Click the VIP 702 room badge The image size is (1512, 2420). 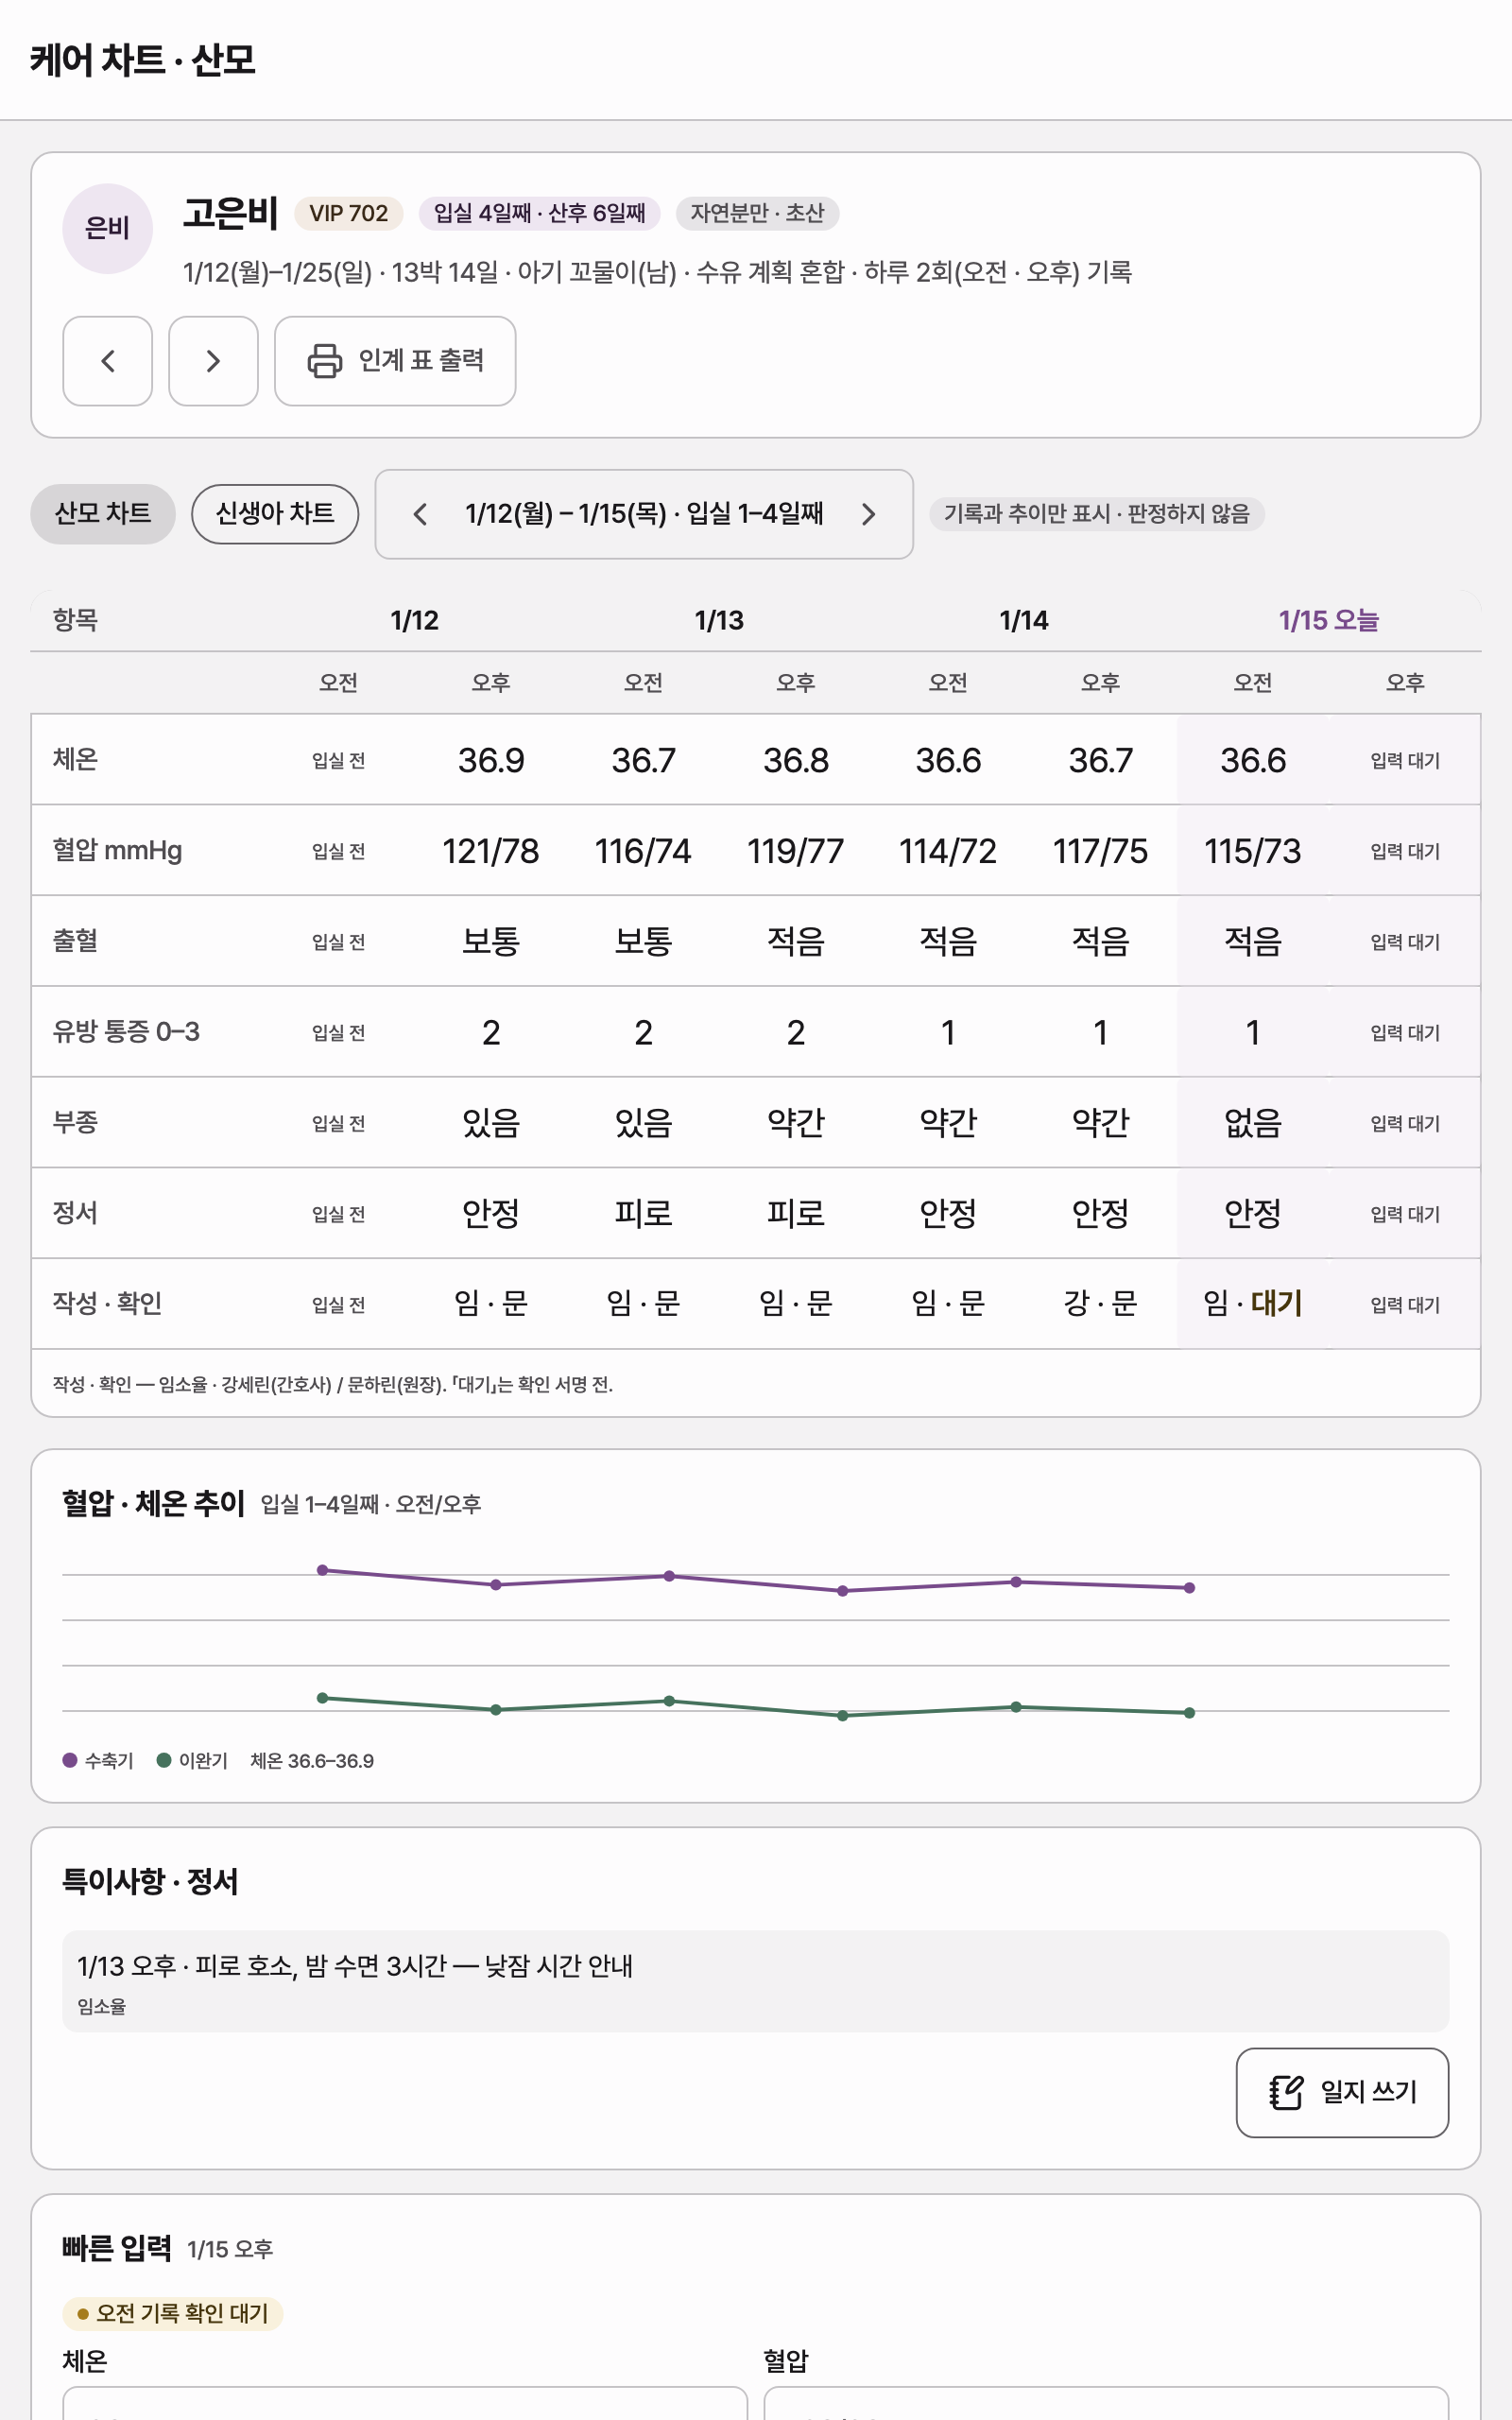(x=348, y=213)
